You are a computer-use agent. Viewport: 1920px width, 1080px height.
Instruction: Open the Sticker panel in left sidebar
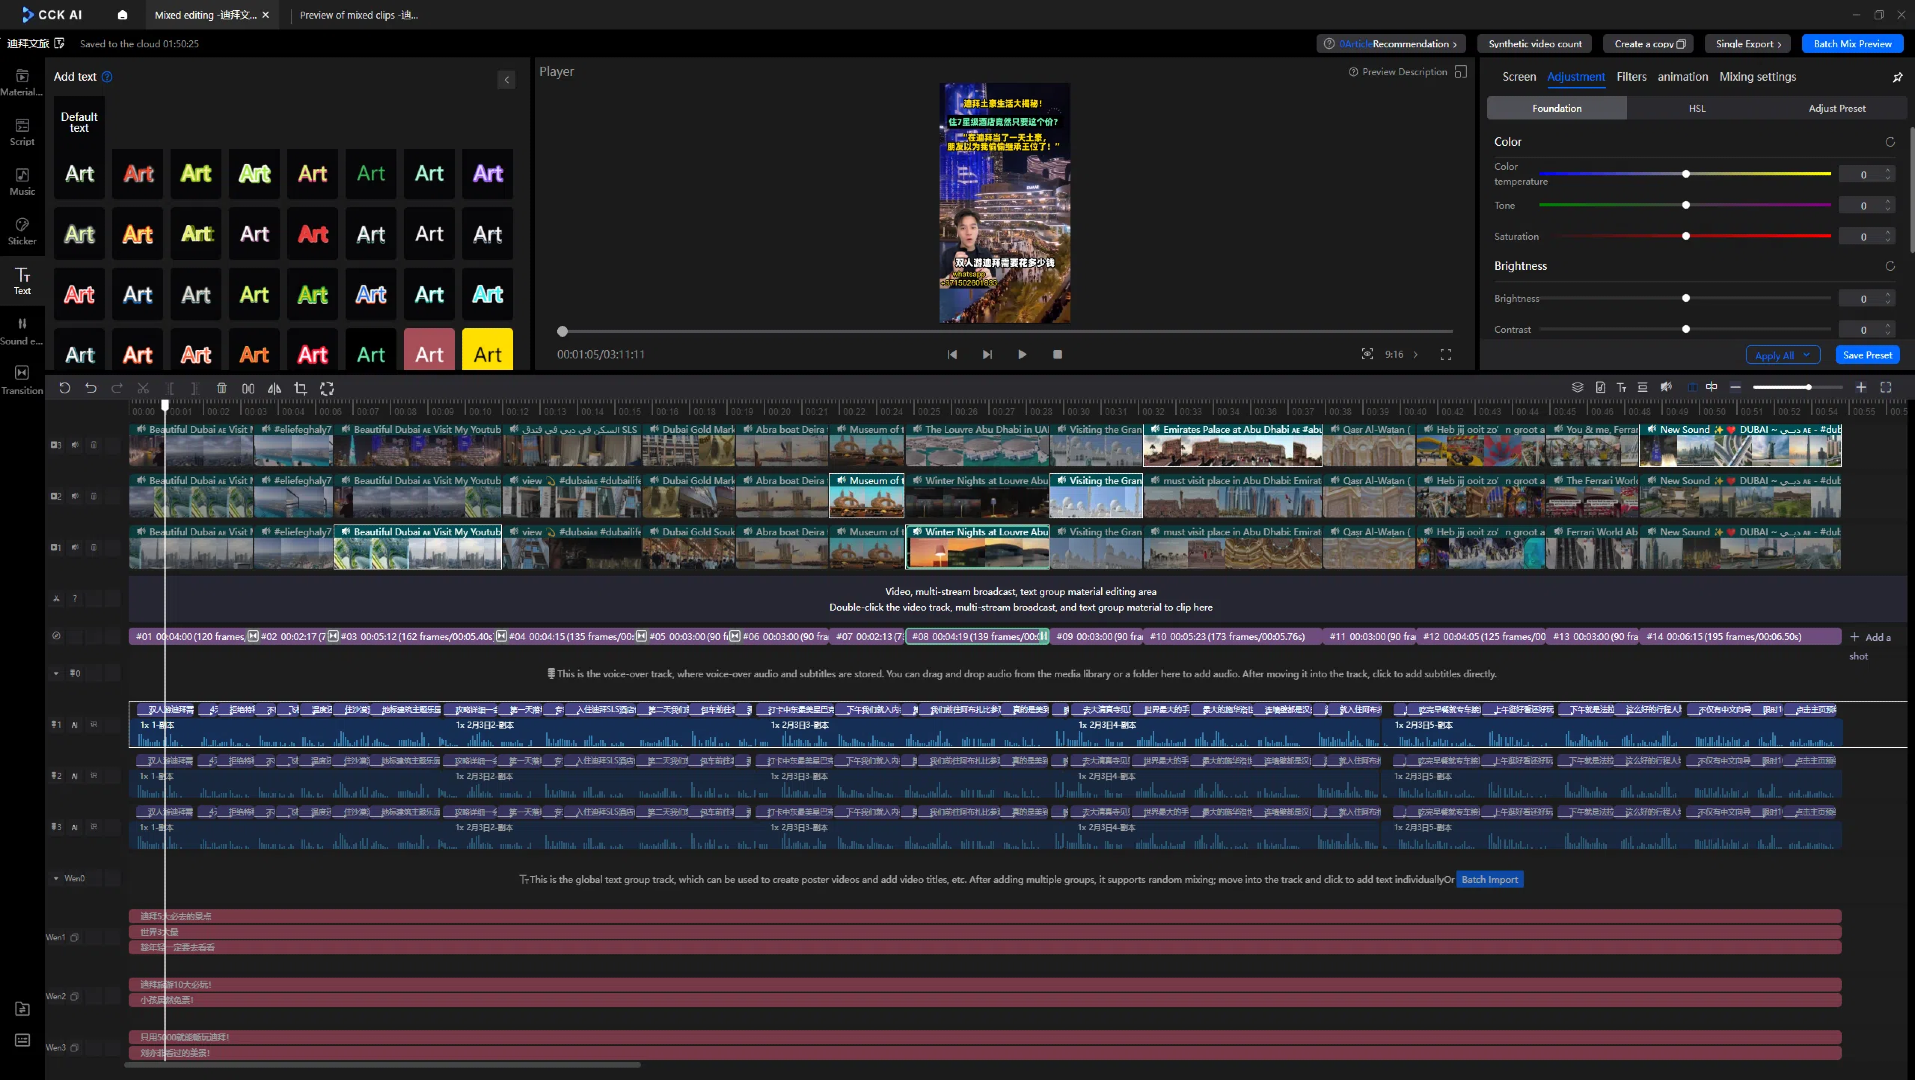22,230
